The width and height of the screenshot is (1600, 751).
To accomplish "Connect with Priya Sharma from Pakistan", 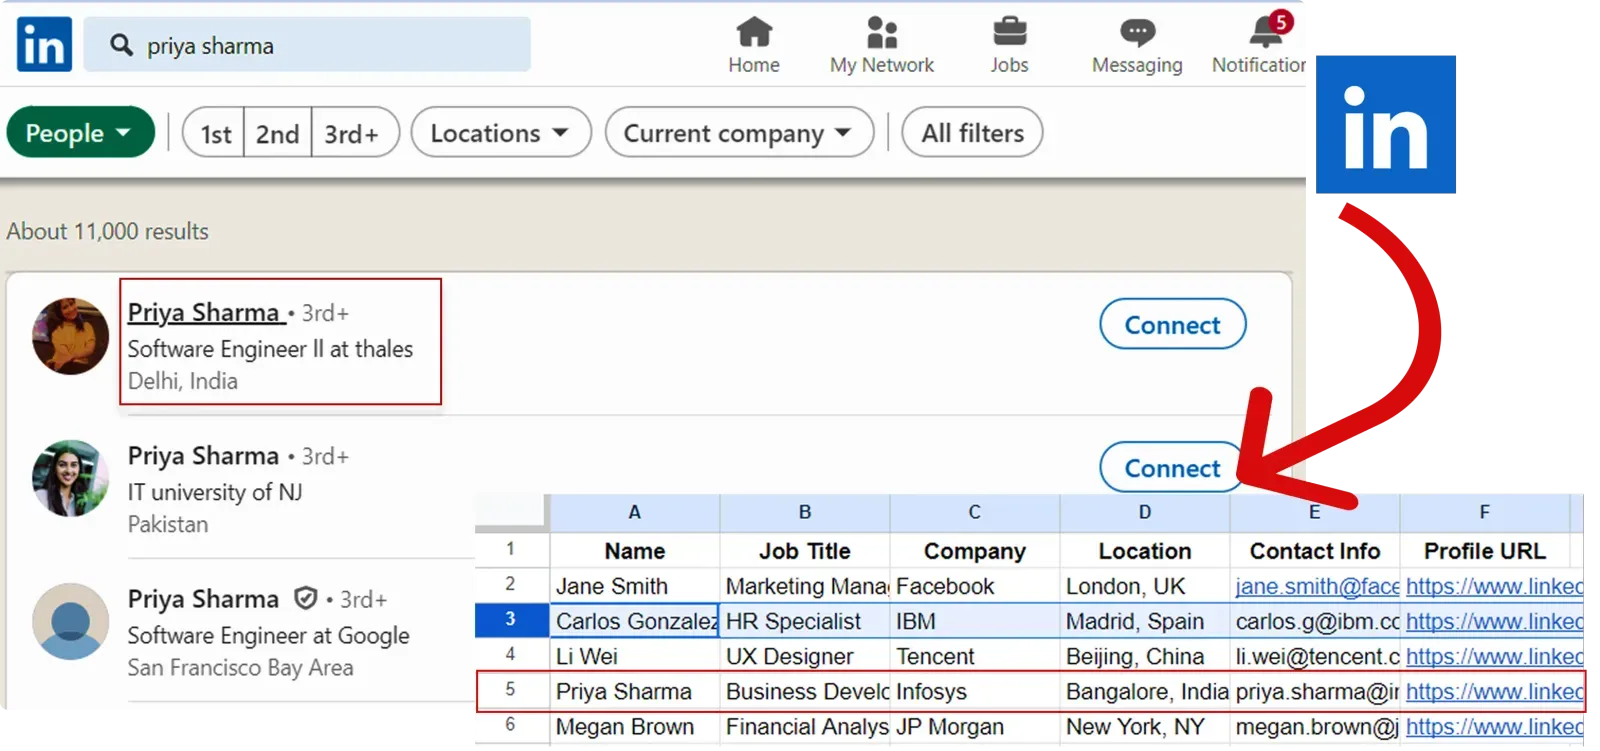I will [1172, 467].
